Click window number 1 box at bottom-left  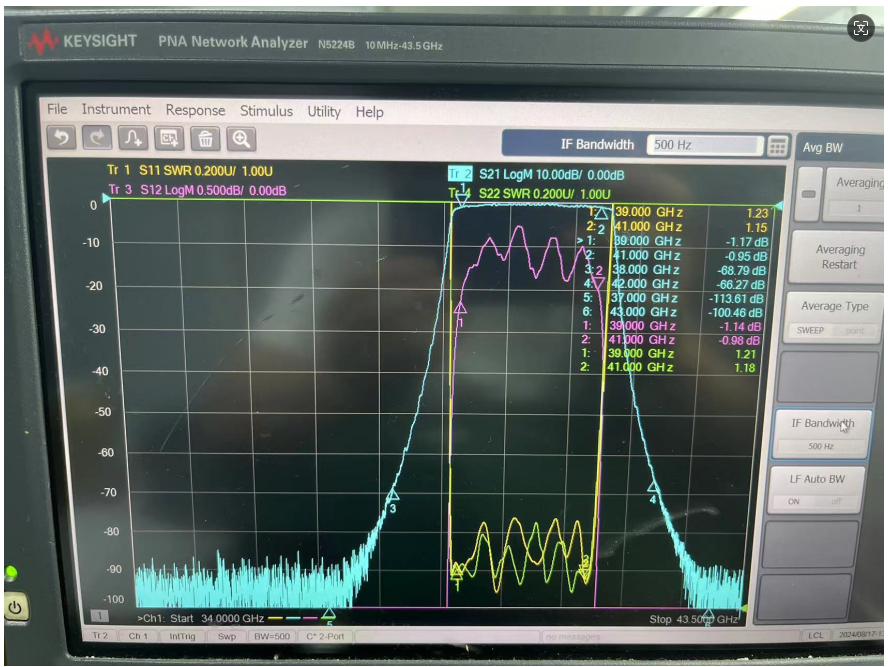(x=100, y=615)
